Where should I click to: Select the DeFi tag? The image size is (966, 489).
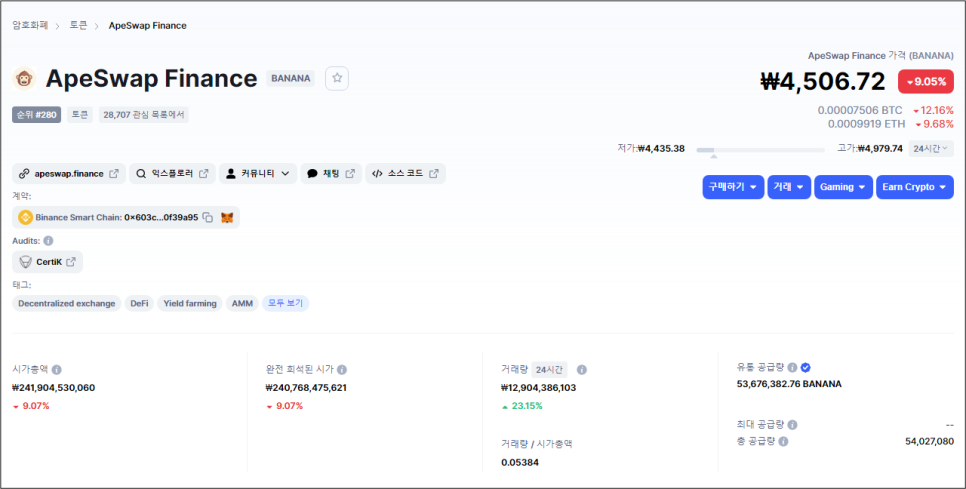click(139, 304)
